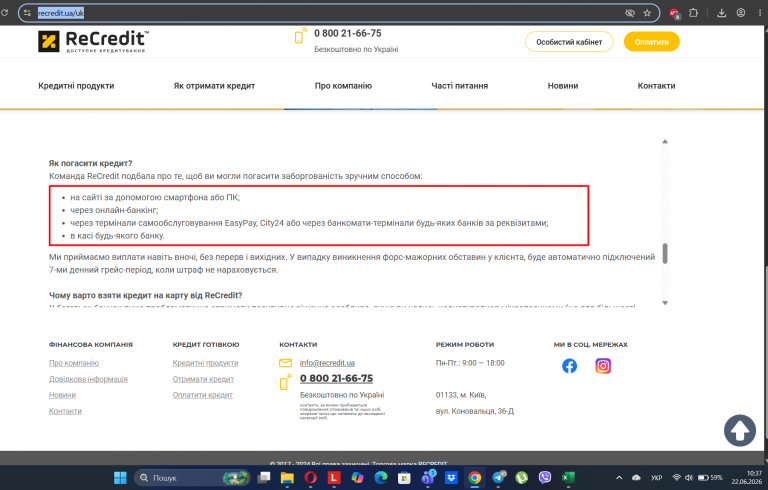Image resolution: width=768 pixels, height=490 pixels.
Task: Open Microsoft Teams from taskbar
Action: pos(428,477)
